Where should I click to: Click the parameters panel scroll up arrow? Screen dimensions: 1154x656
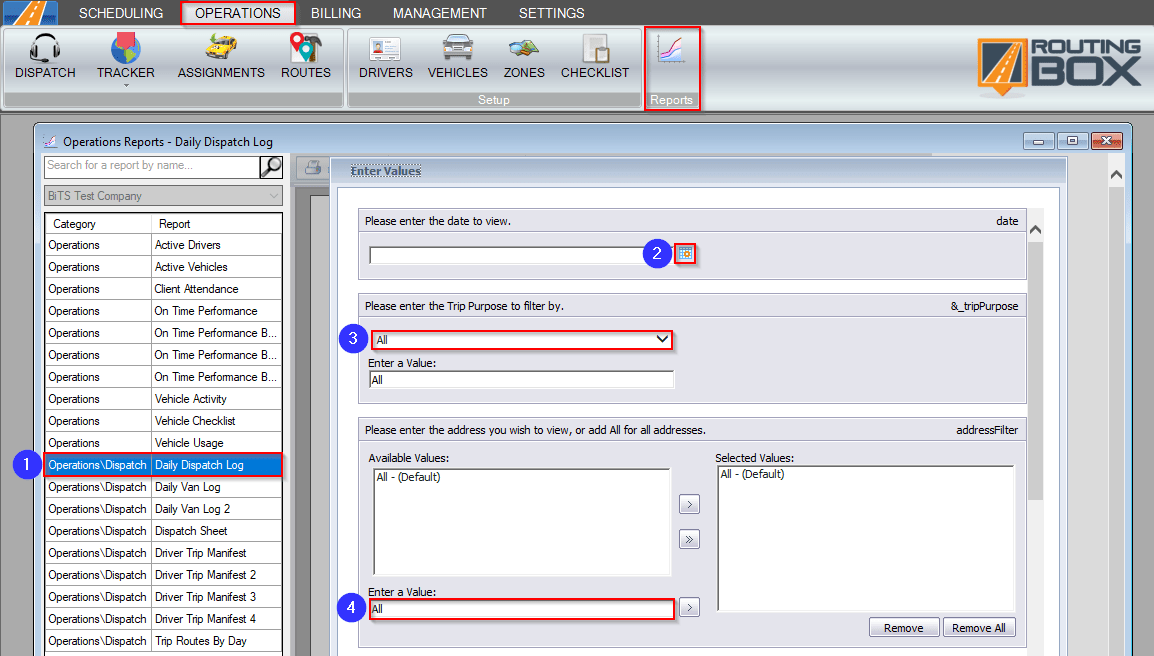click(x=1036, y=230)
